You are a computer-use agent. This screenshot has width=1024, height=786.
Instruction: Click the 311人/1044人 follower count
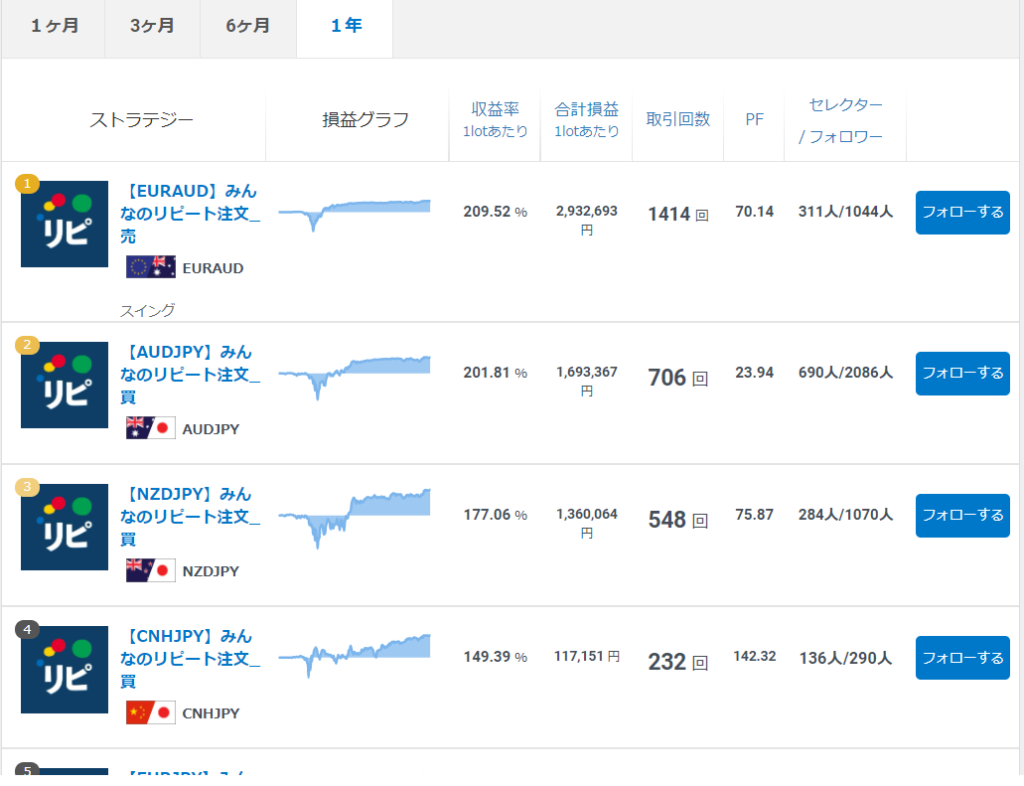tap(845, 212)
